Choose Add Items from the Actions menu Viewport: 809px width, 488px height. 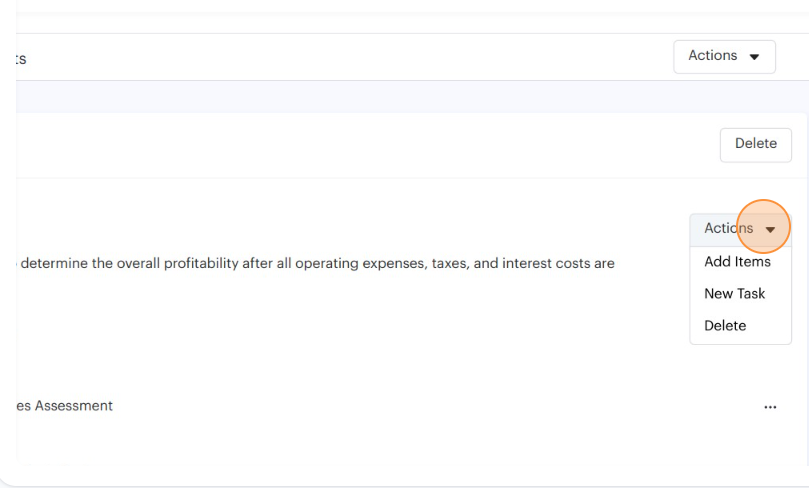737,262
